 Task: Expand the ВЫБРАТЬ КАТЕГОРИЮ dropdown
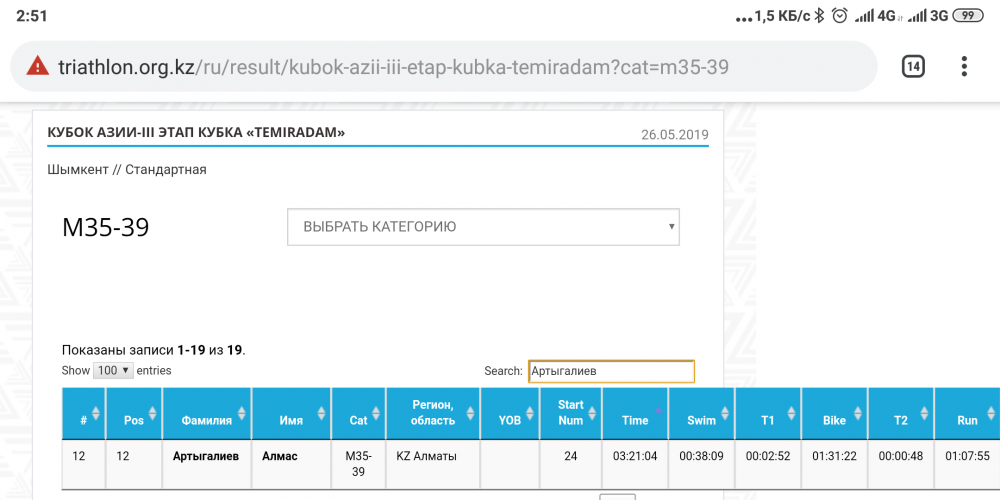pyautogui.click(x=483, y=227)
